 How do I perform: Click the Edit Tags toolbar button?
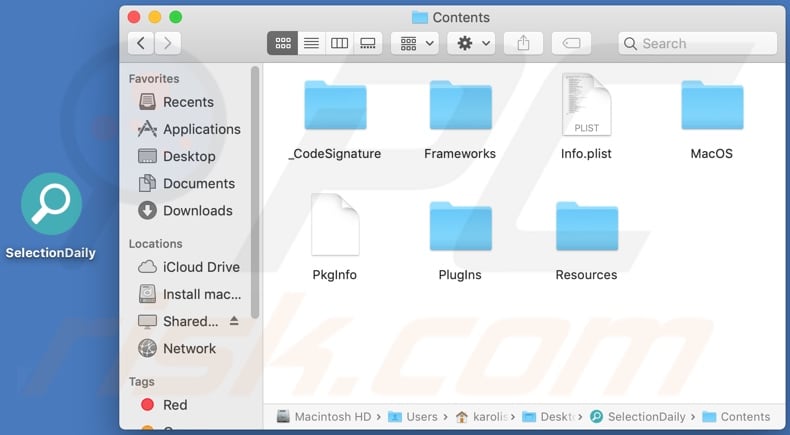tap(571, 43)
